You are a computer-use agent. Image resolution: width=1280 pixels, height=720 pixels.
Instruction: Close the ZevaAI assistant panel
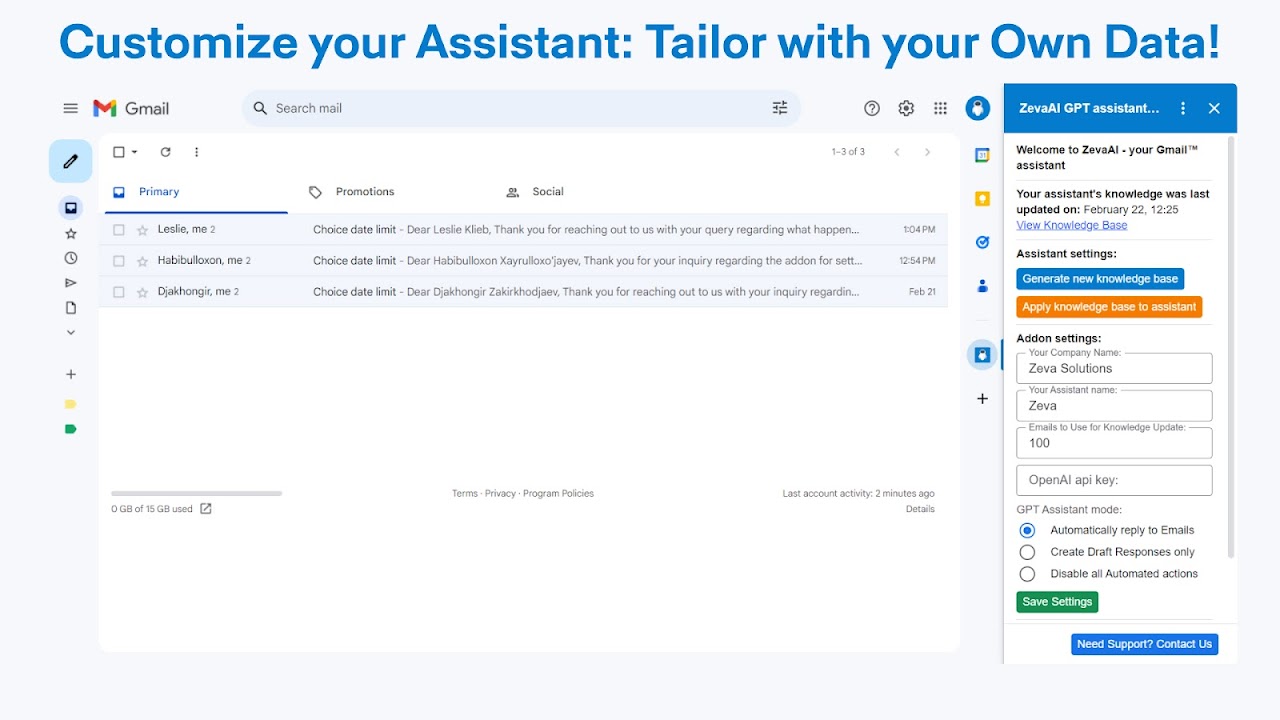pyautogui.click(x=1214, y=108)
